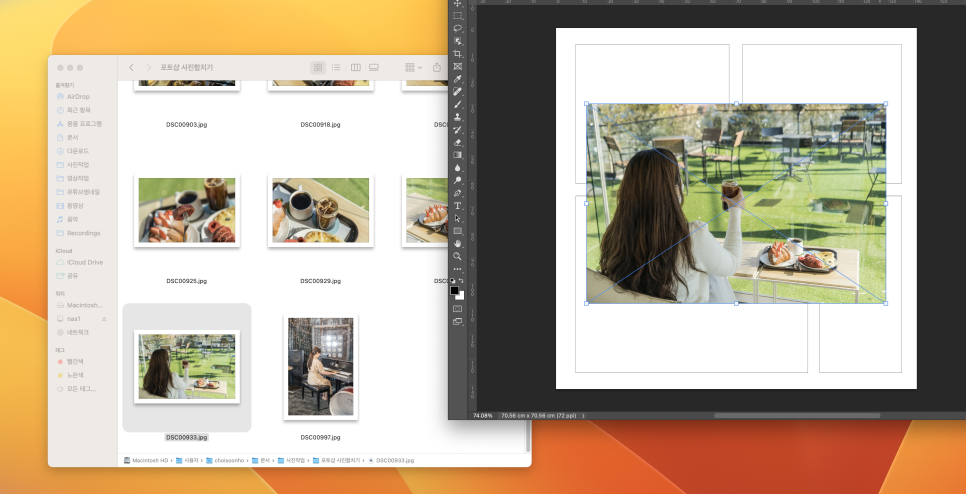The height and width of the screenshot is (494, 966).
Task: Go forward in Finder window
Action: (x=148, y=67)
